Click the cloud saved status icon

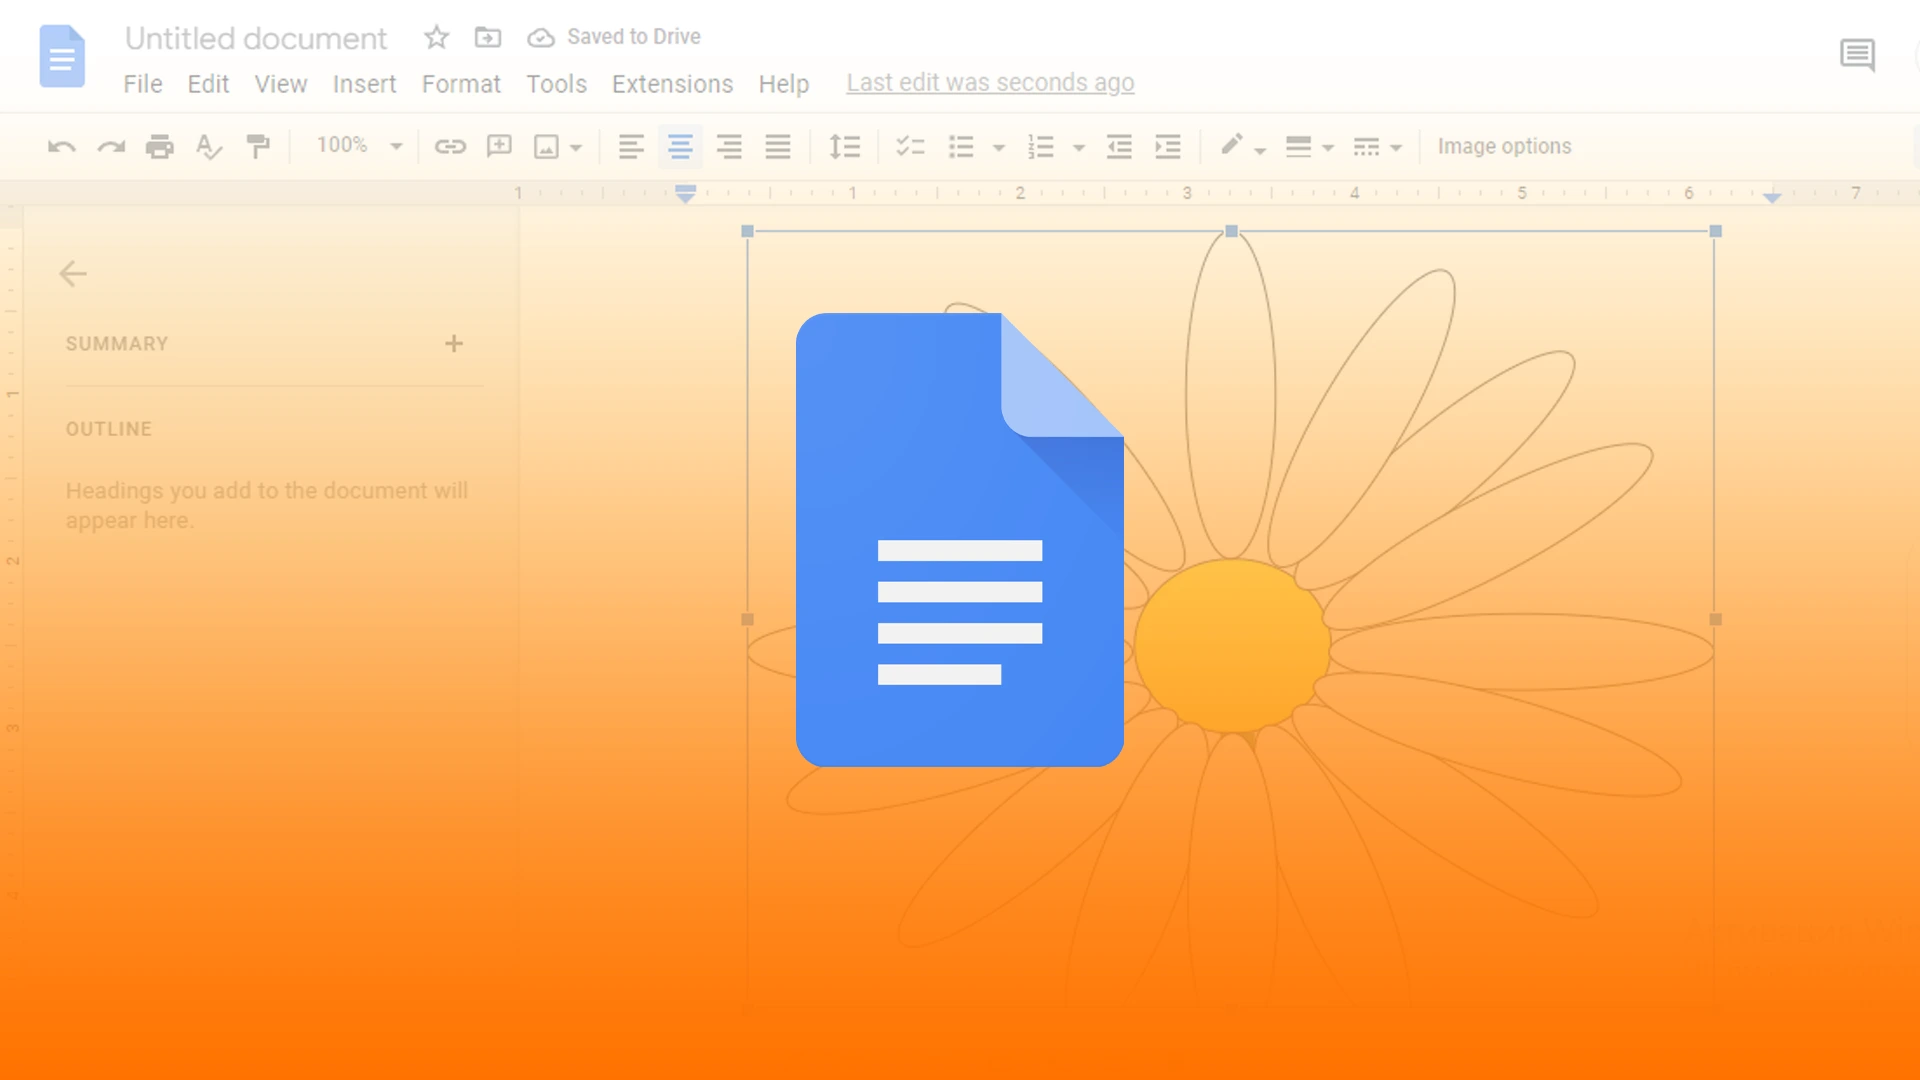click(x=541, y=38)
